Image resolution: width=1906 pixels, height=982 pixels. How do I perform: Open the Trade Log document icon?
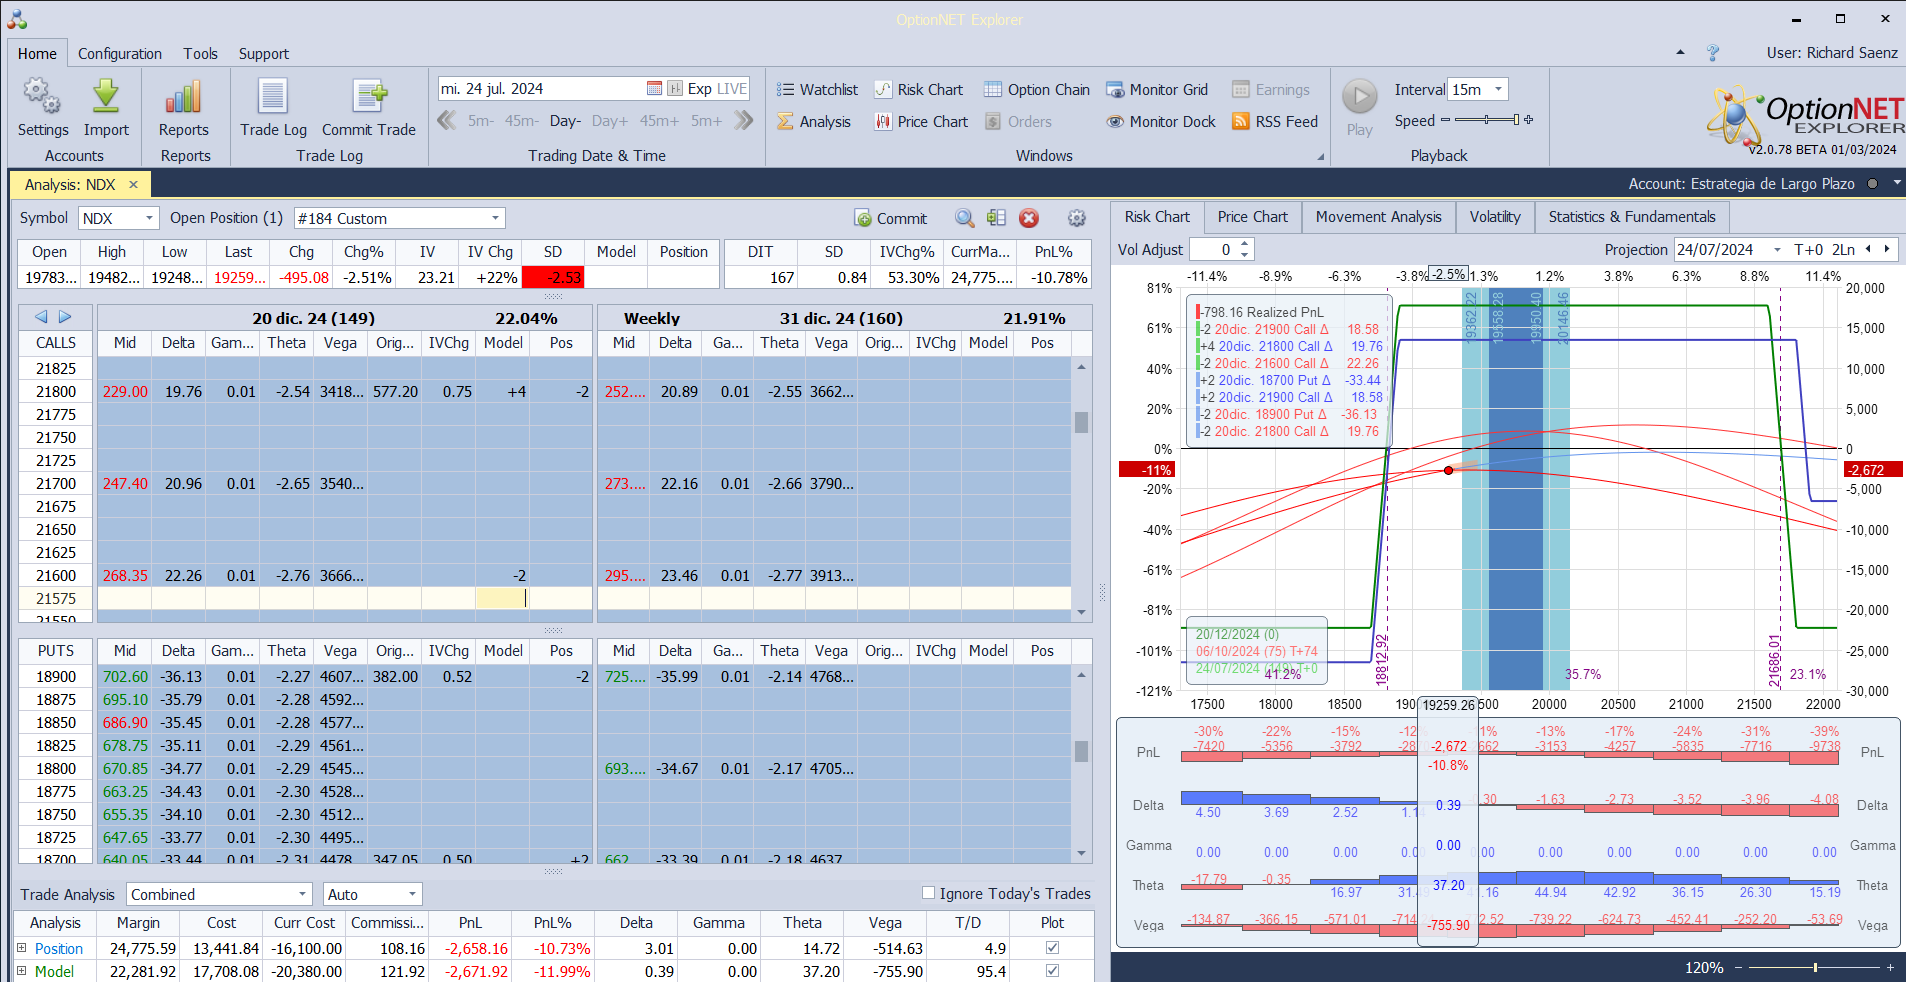[273, 97]
